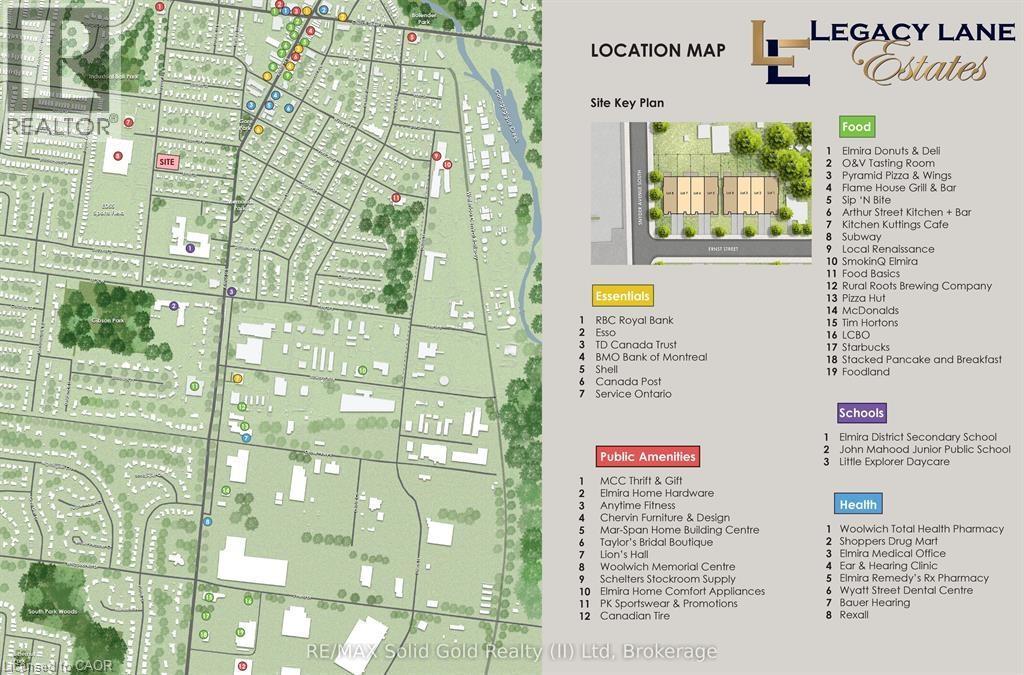Select the yellow Essentials category label

coord(622,296)
